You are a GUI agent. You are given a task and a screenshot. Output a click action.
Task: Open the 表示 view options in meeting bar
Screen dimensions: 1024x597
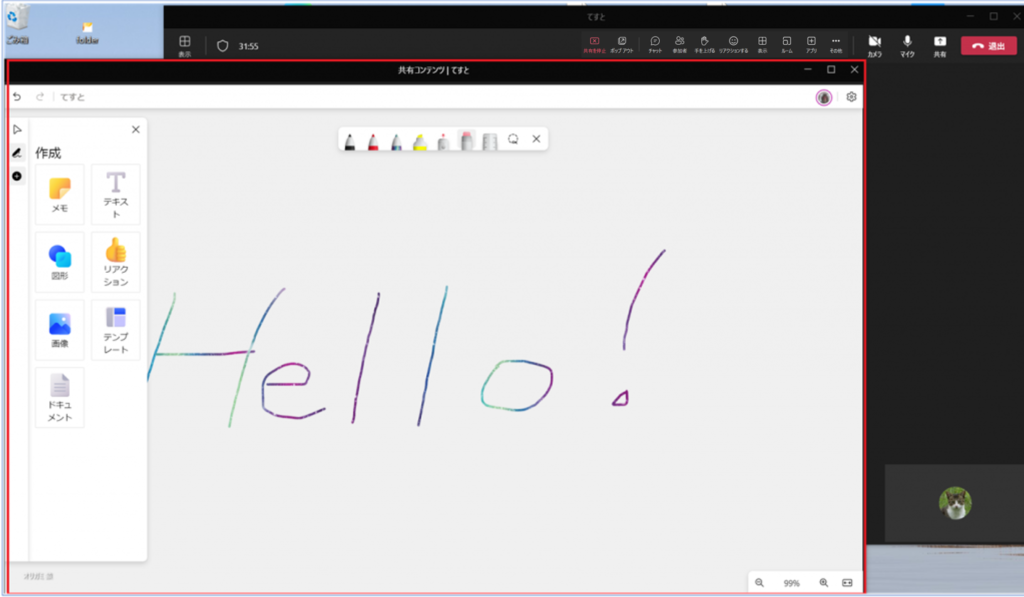coord(762,44)
